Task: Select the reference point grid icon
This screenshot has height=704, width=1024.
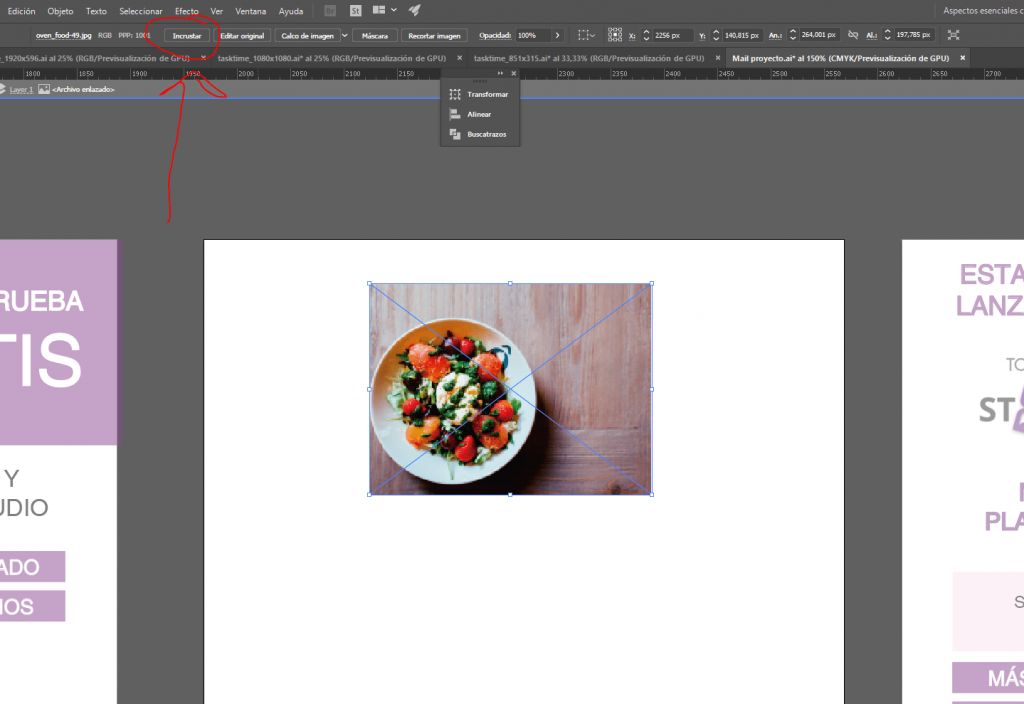Action: click(615, 35)
